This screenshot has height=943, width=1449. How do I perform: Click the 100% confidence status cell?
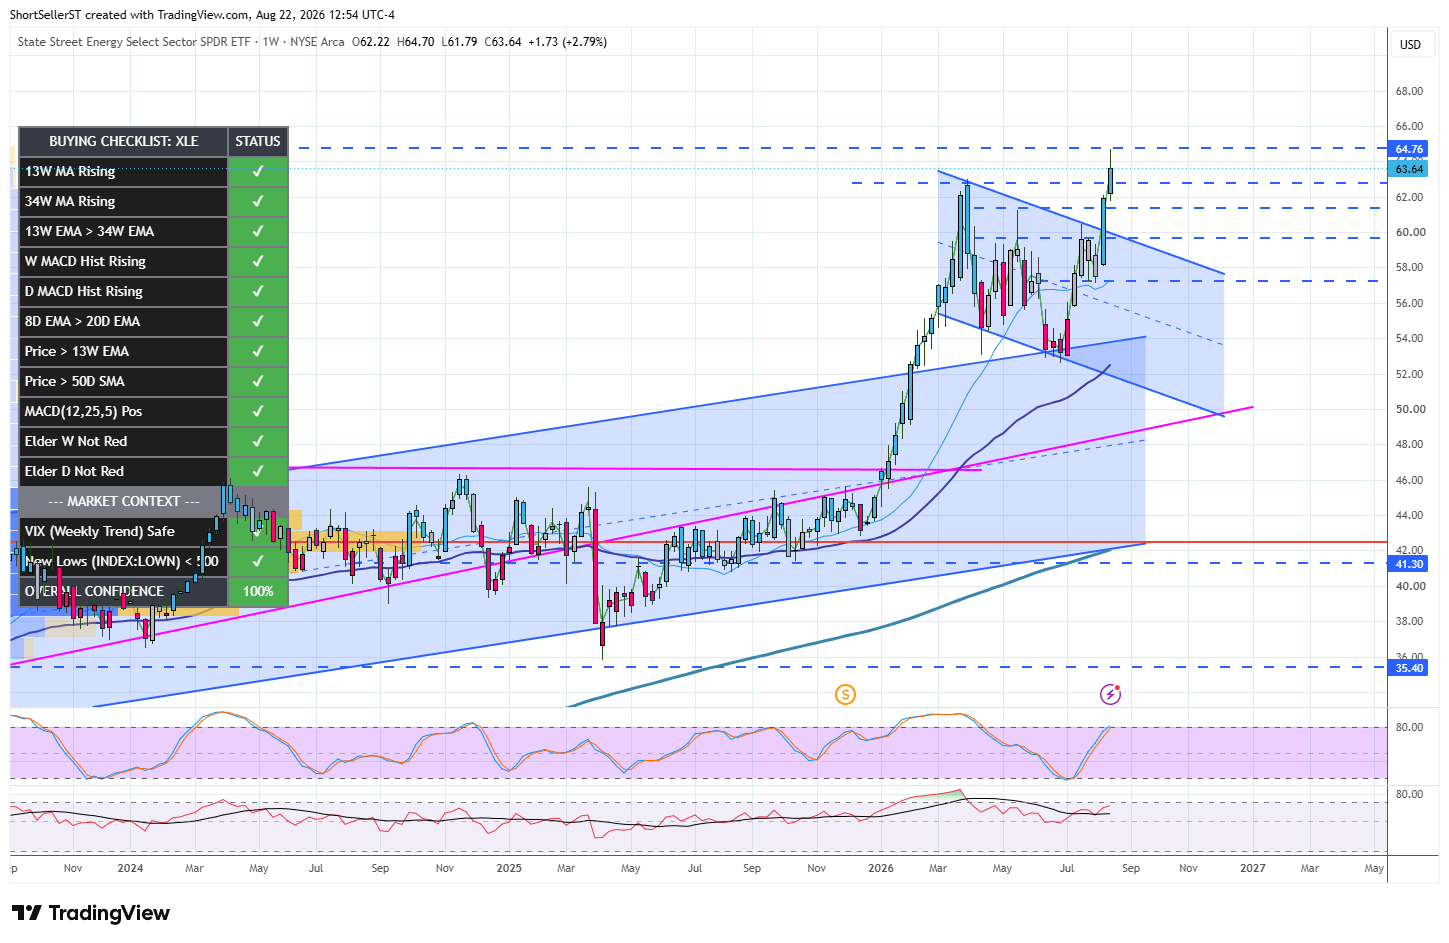(258, 591)
